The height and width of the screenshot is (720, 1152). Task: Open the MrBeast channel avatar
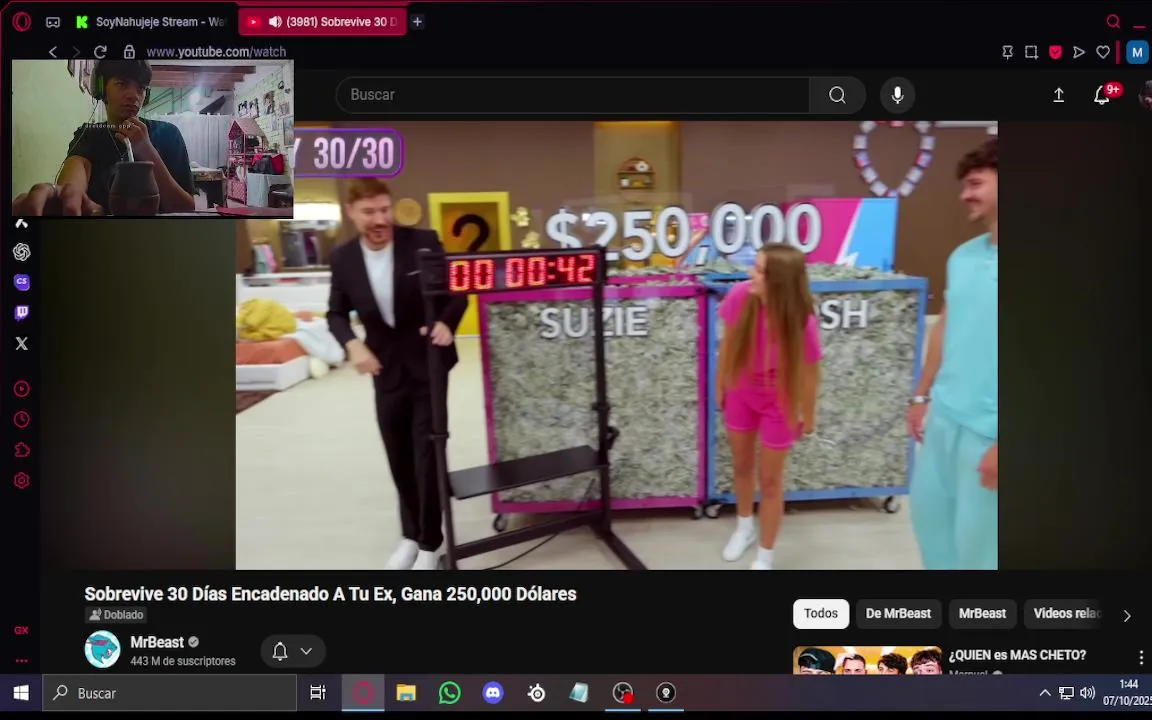102,649
